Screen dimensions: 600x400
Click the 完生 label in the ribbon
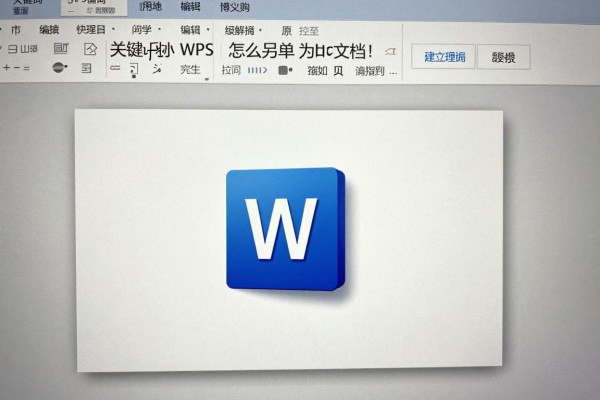pos(190,69)
